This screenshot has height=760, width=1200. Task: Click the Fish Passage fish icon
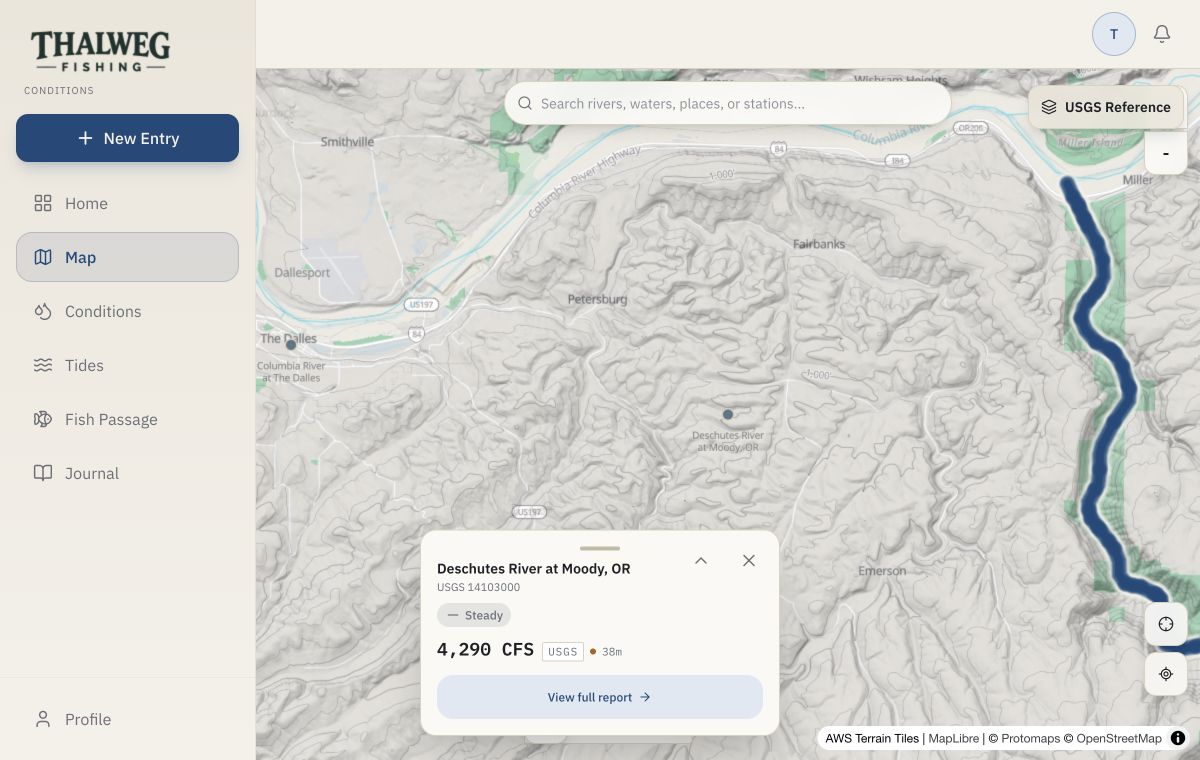[43, 419]
